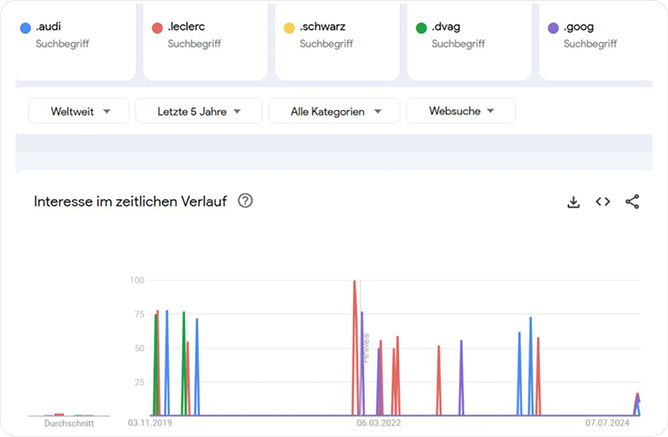
Task: Click the 100 axis value label
Action: click(x=137, y=280)
